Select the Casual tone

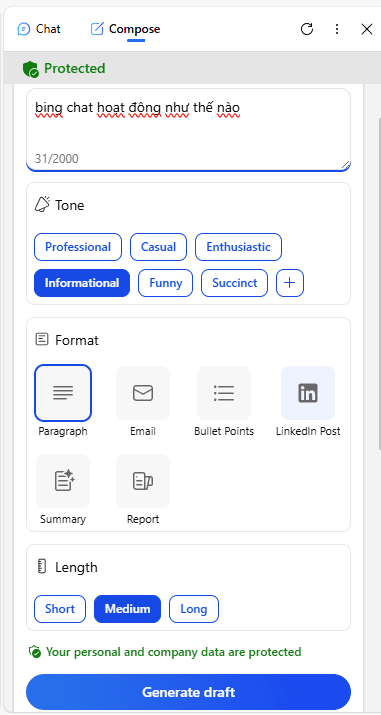(158, 247)
